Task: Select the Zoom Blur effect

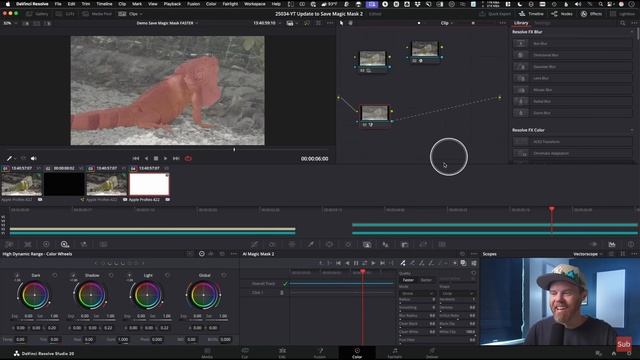Action: (x=572, y=113)
